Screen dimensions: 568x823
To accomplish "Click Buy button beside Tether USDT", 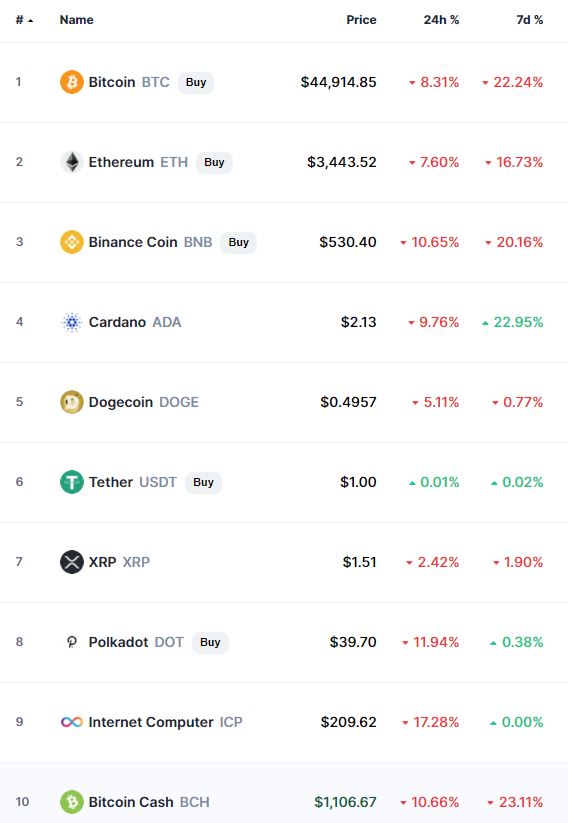I will point(203,482).
